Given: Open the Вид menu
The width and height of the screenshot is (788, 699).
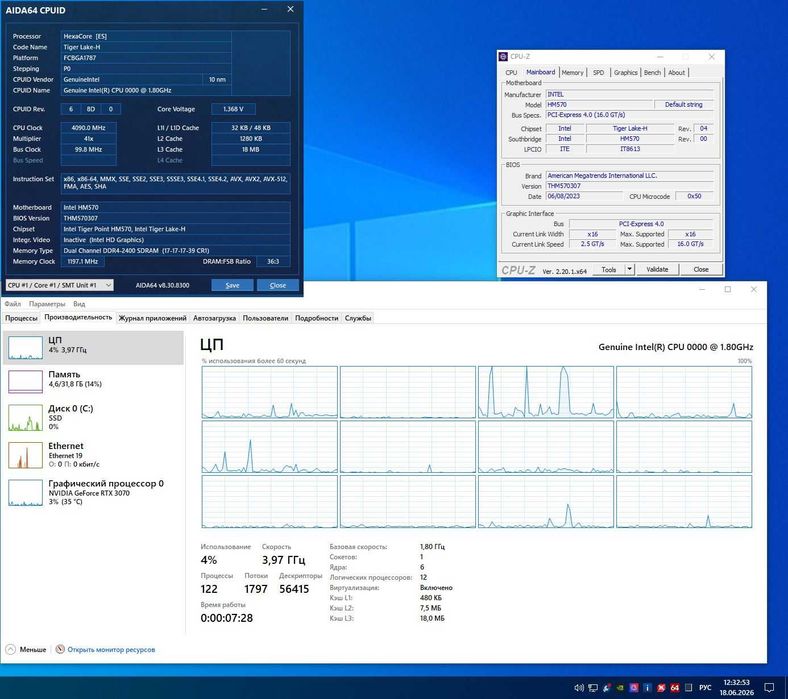Looking at the screenshot, I should pyautogui.click(x=79, y=304).
